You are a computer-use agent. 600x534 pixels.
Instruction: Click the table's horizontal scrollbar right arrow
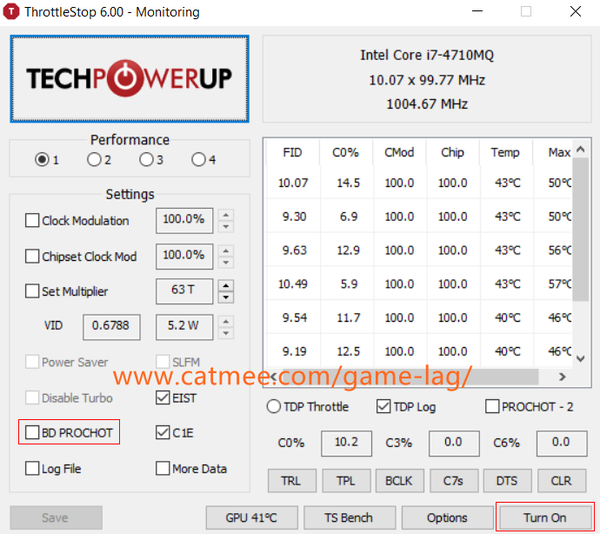(x=562, y=377)
